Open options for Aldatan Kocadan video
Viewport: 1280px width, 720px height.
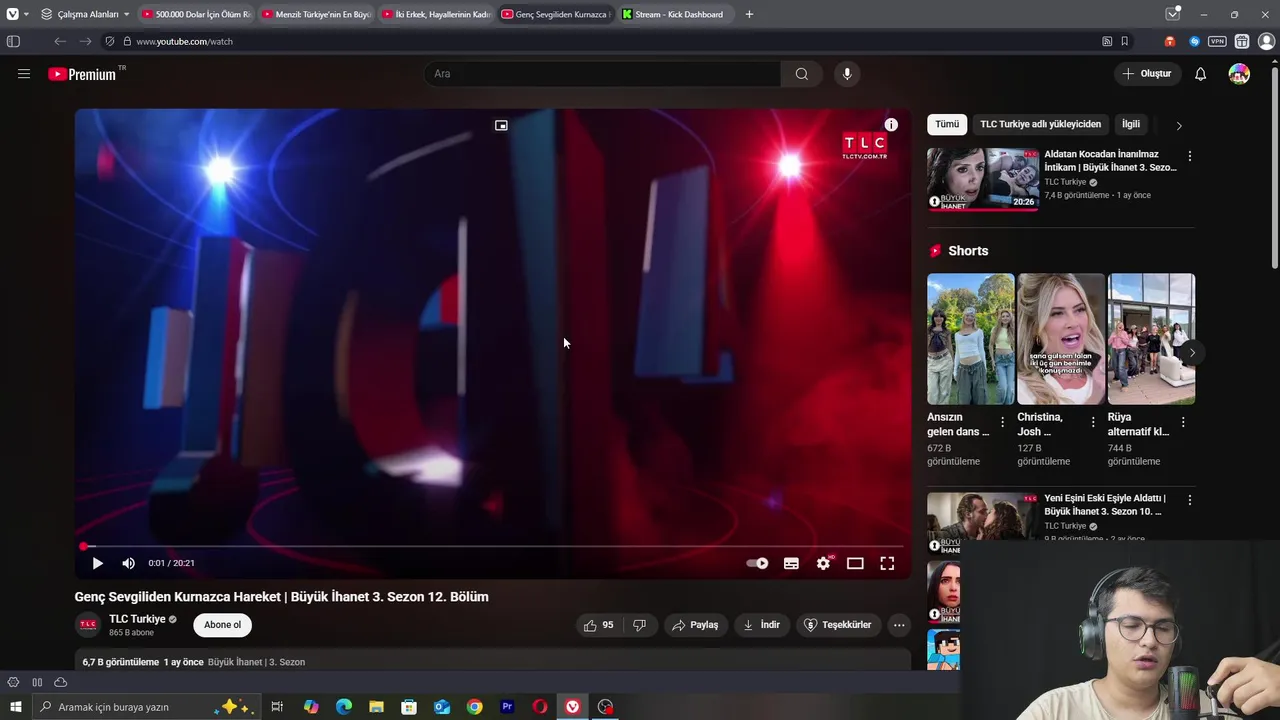[x=1189, y=156]
